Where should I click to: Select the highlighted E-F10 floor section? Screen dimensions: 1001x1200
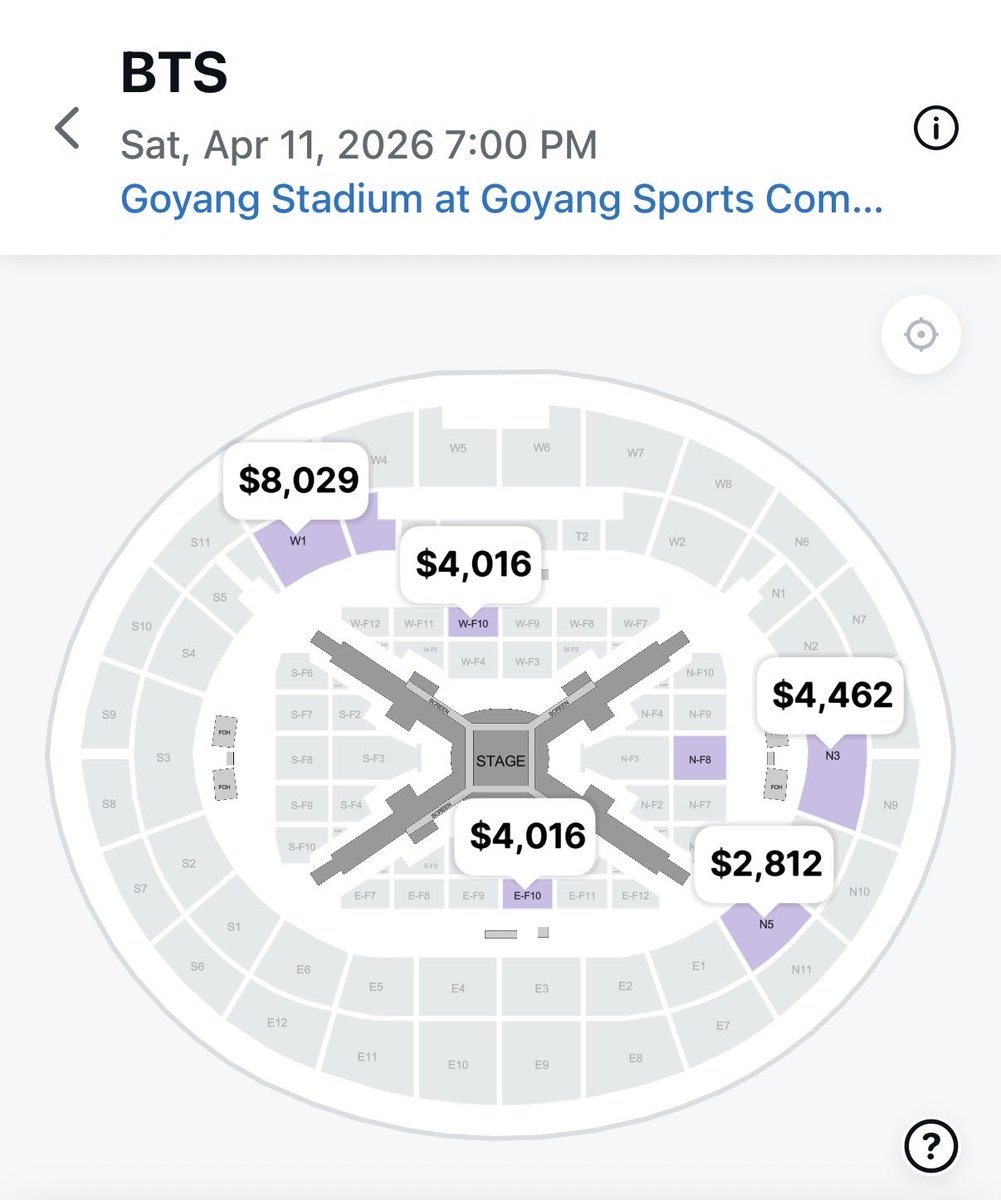point(527,895)
